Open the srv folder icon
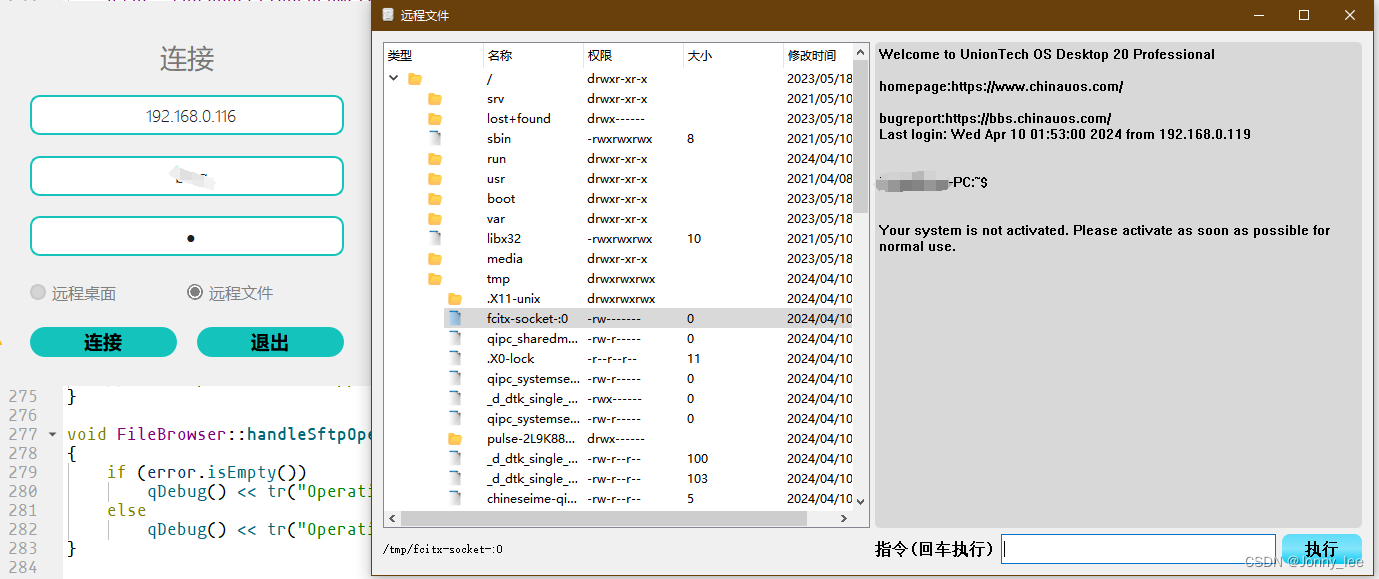The width and height of the screenshot is (1379, 579). pyautogui.click(x=434, y=98)
